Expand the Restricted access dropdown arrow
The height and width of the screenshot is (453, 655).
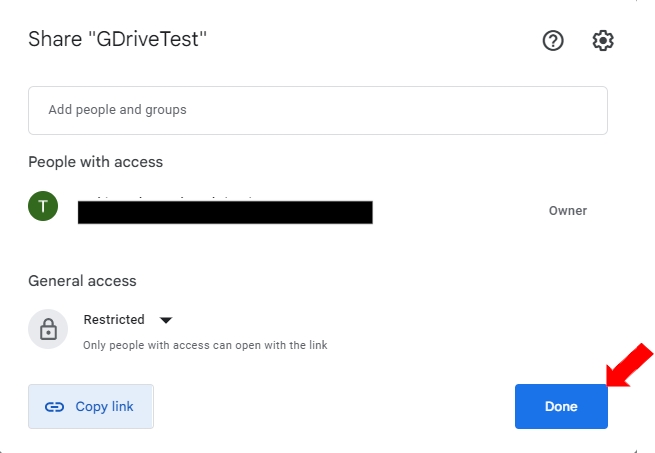pos(166,320)
